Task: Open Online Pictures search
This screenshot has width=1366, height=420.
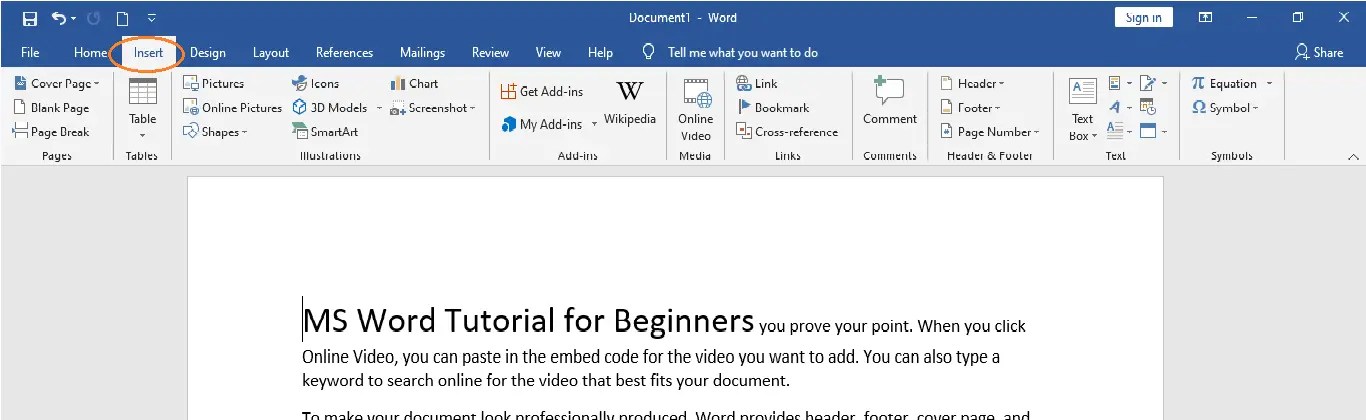Action: [x=233, y=108]
